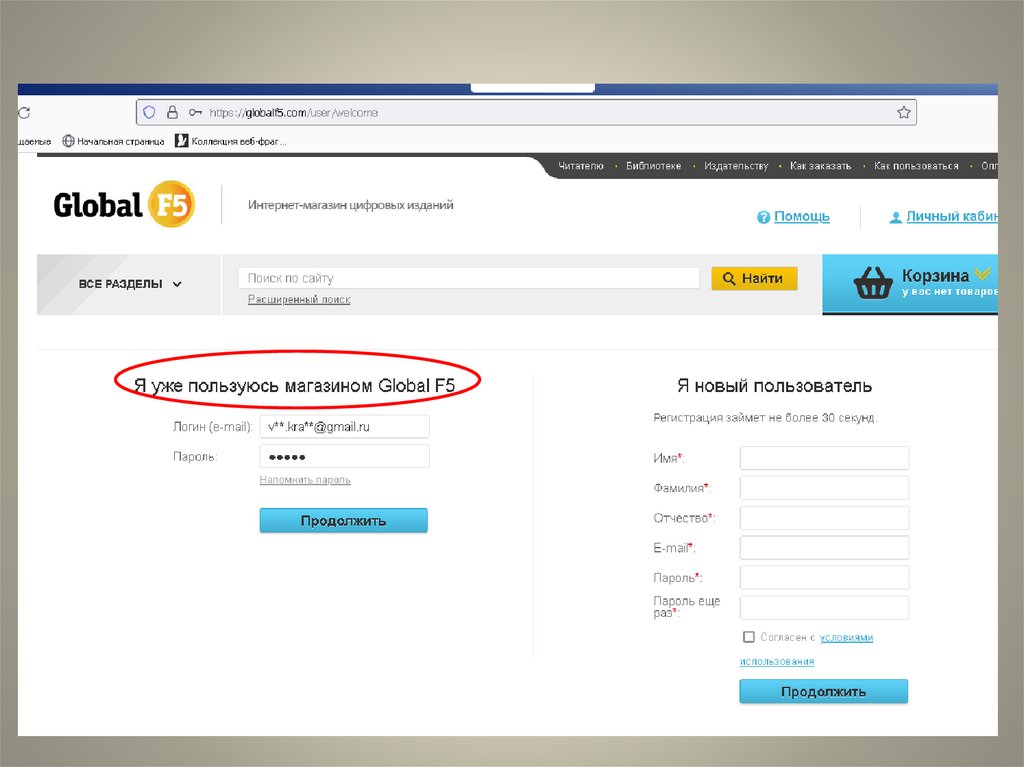
Task: Open the Издательству menu item
Action: tap(736, 166)
